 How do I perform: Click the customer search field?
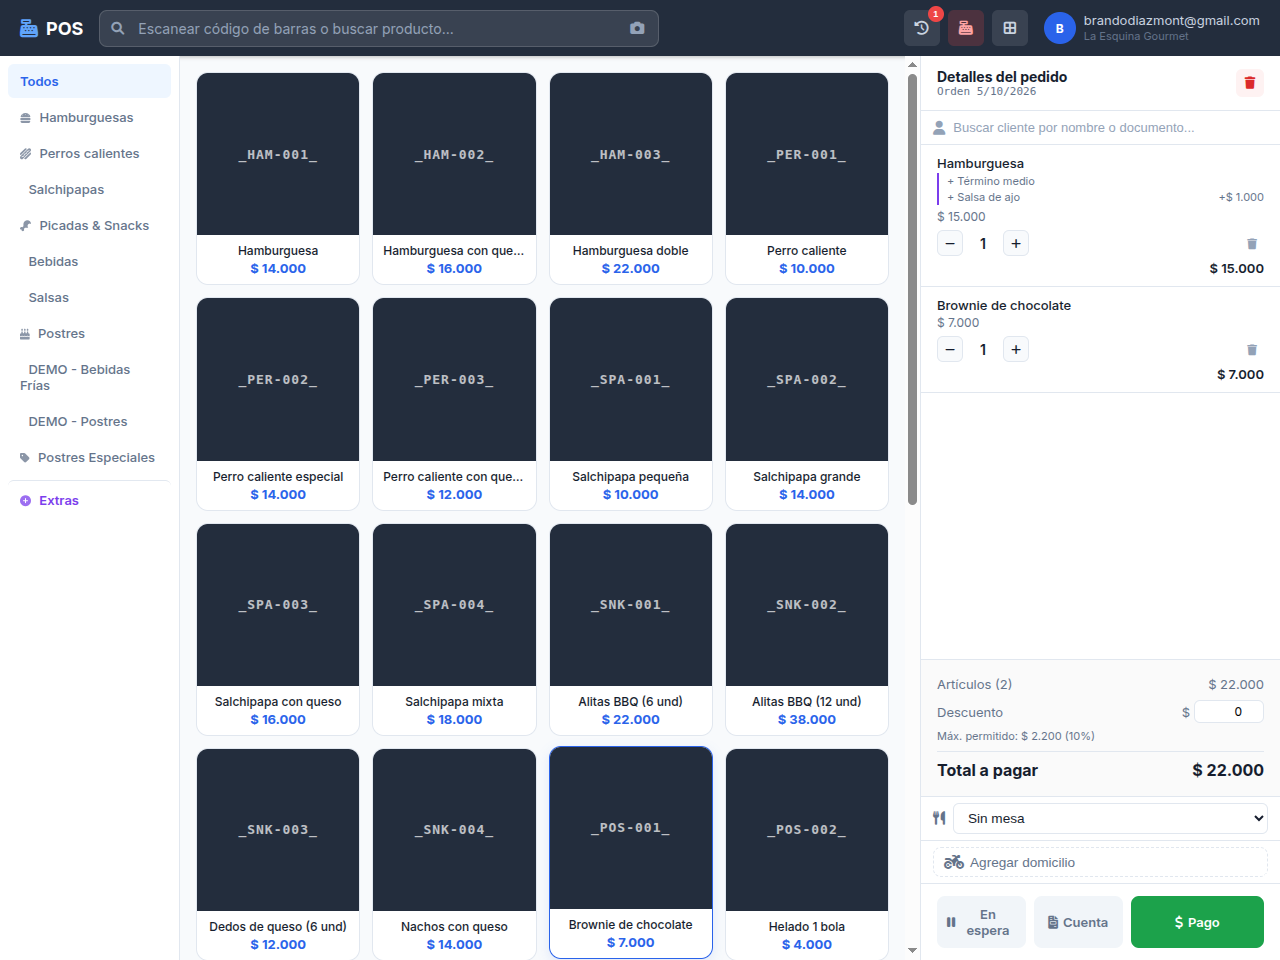(x=1100, y=127)
